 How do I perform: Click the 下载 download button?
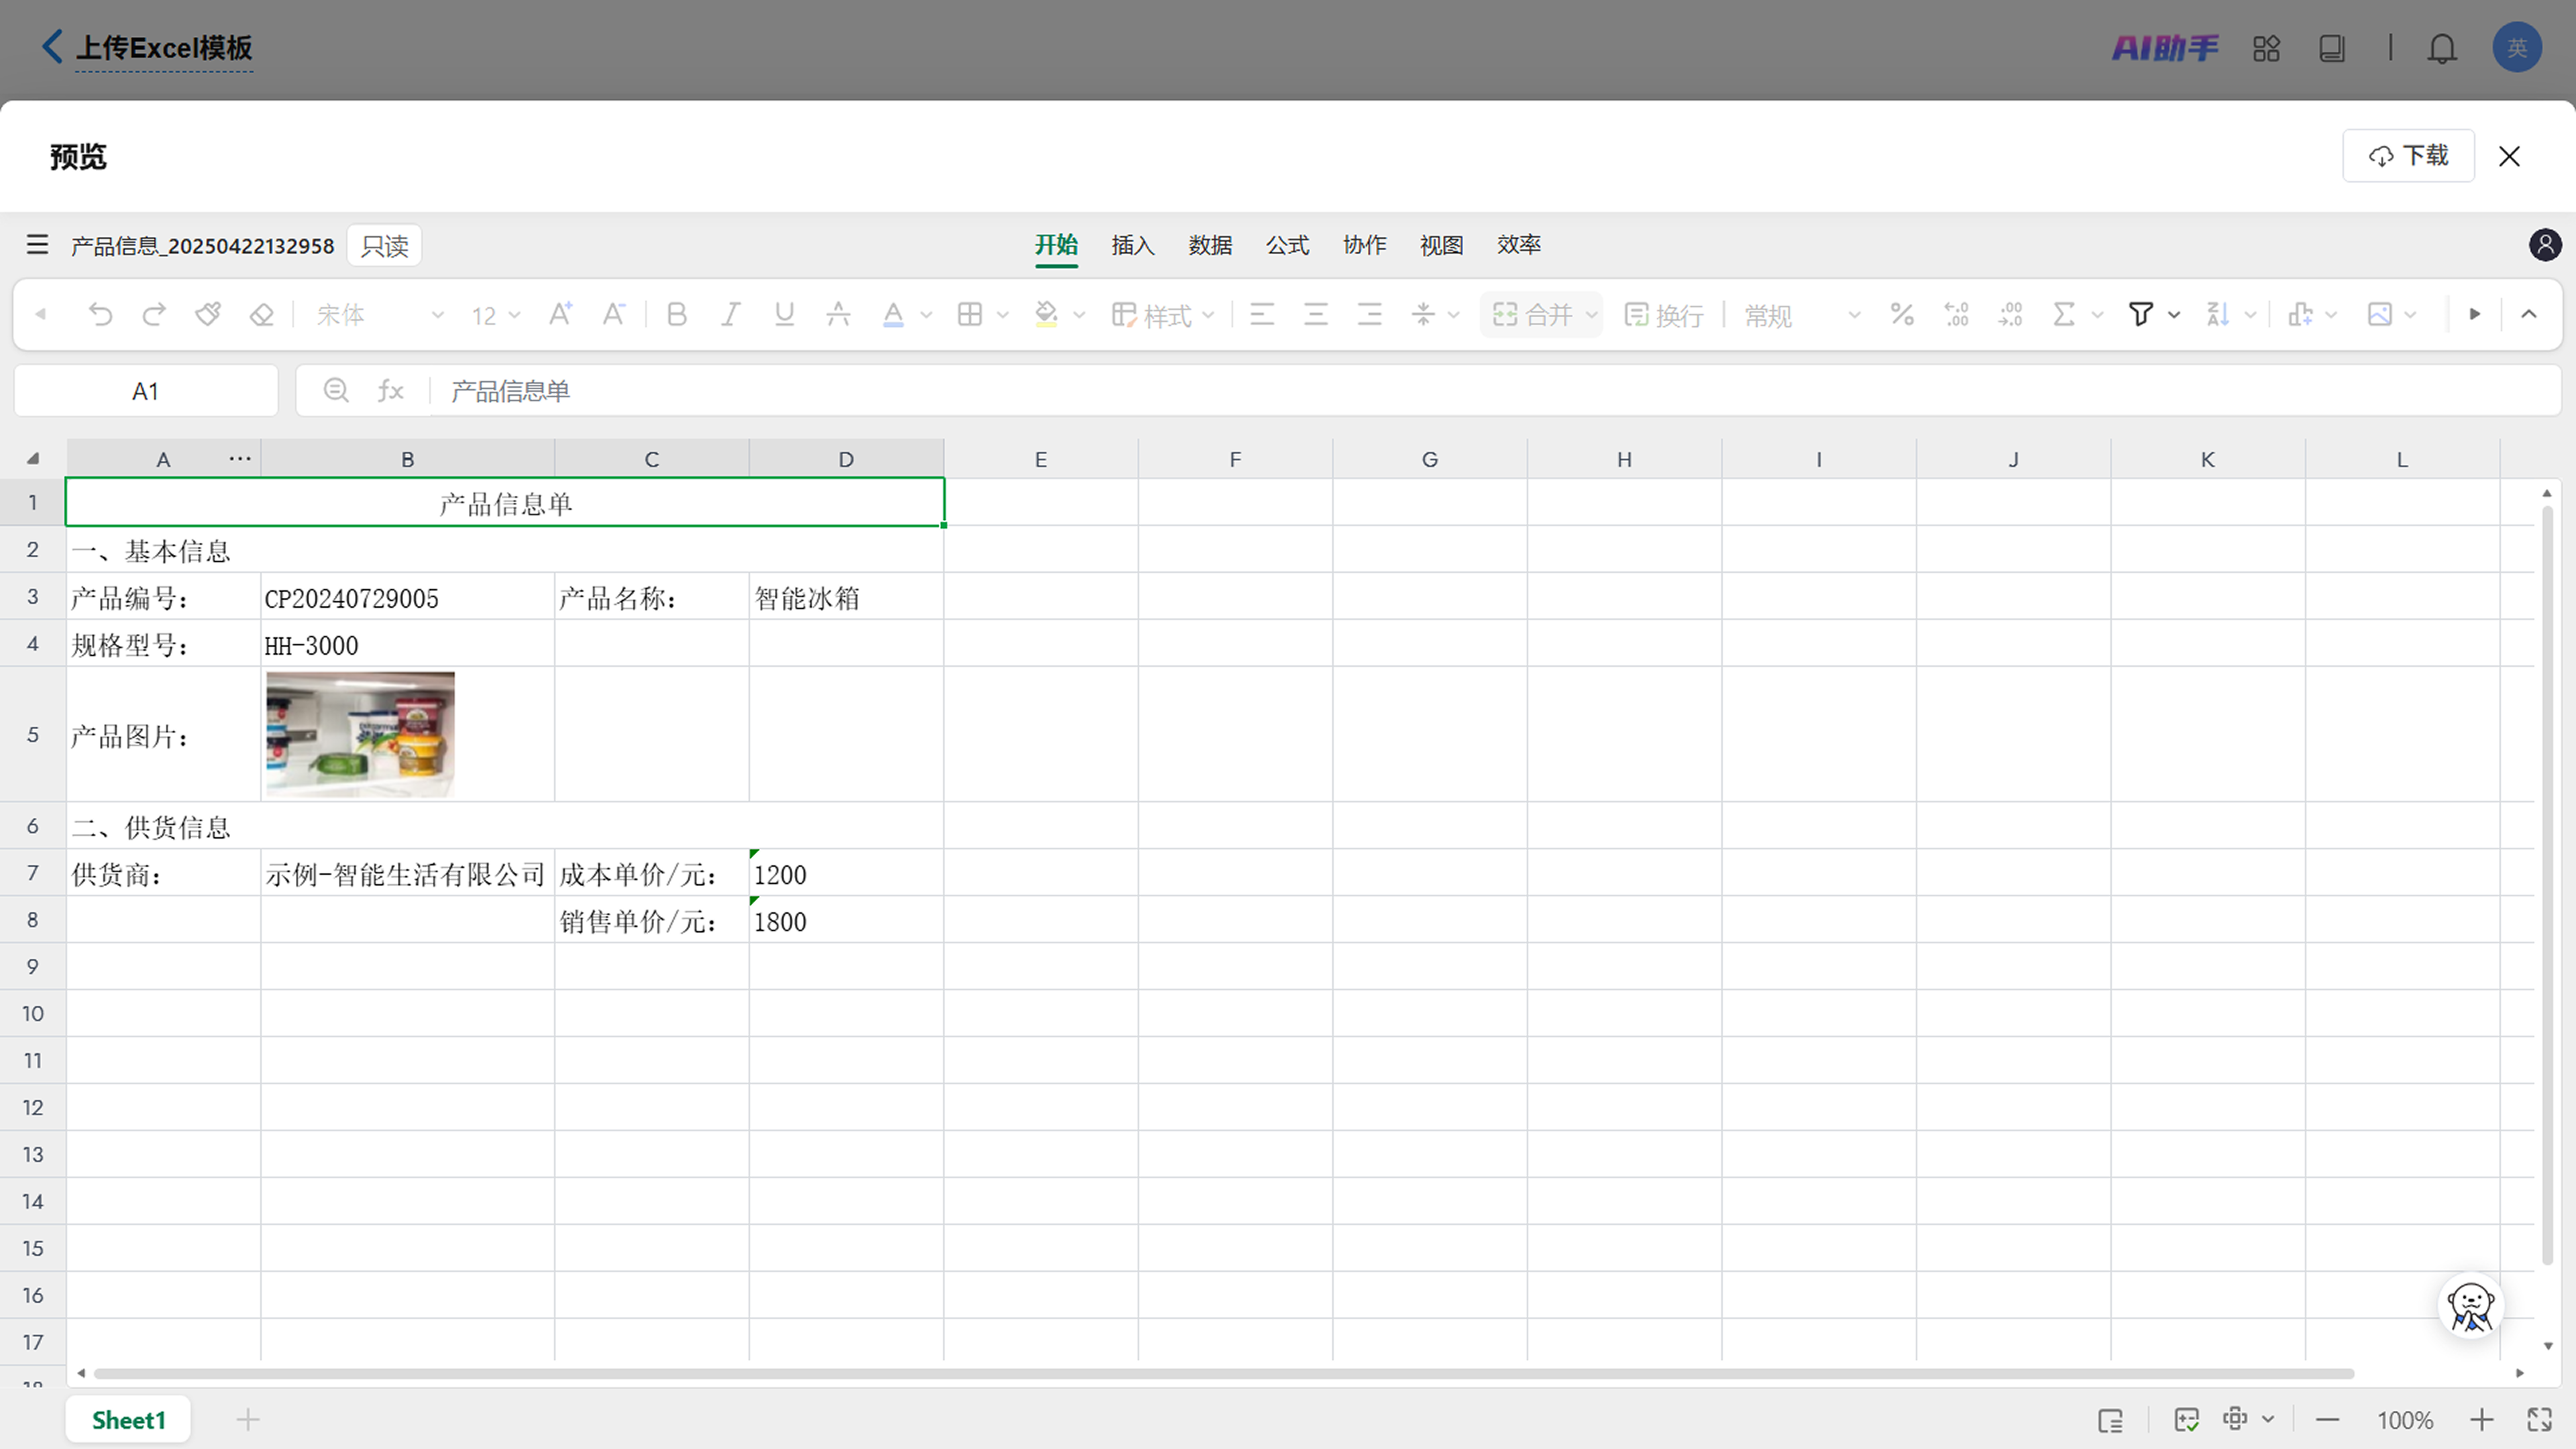(x=2408, y=156)
